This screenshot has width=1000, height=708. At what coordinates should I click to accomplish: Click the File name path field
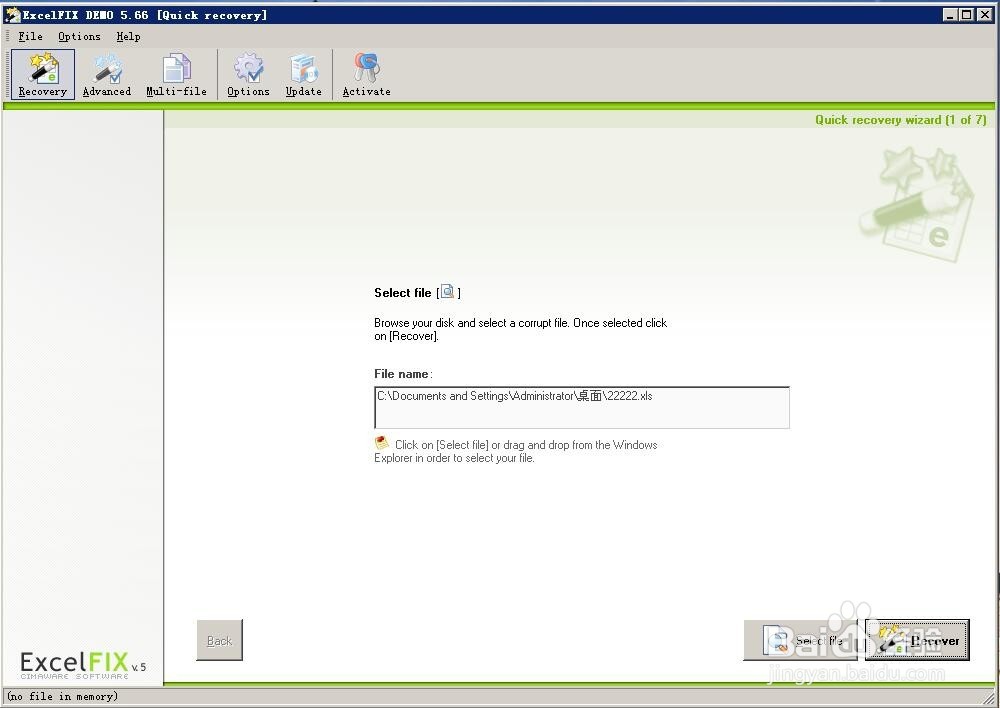[582, 407]
